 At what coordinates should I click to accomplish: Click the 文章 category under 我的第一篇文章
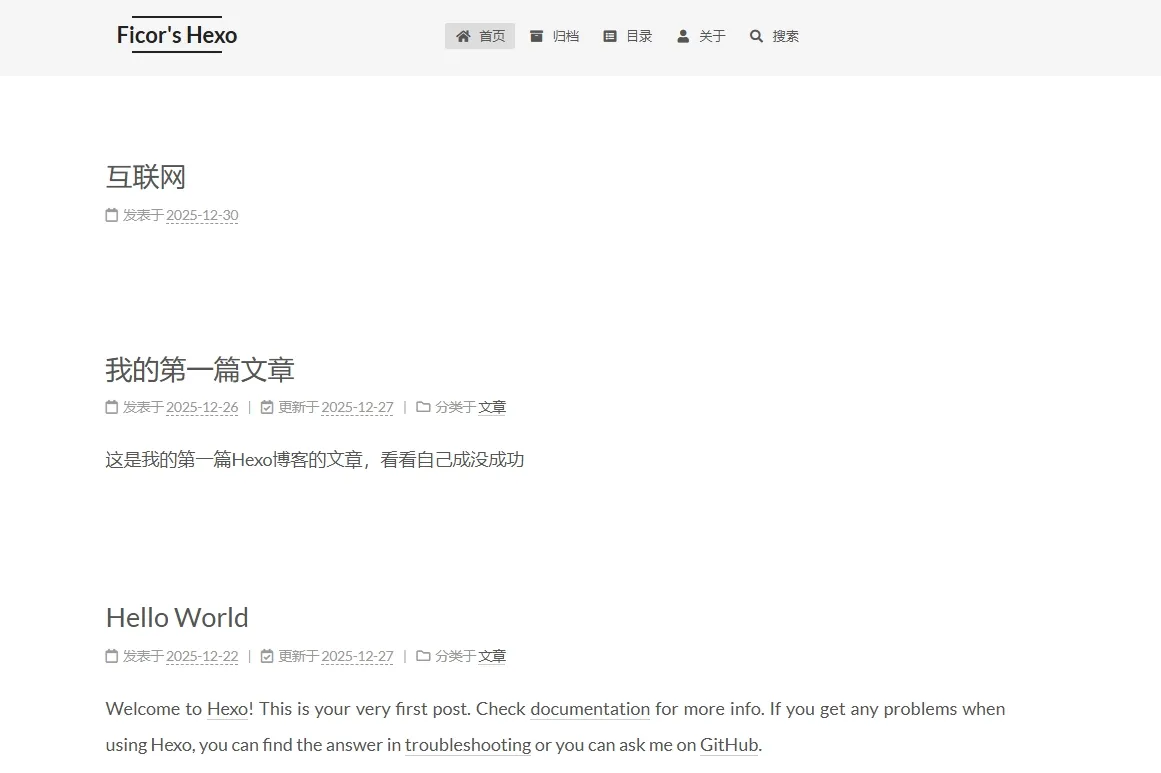coord(492,407)
